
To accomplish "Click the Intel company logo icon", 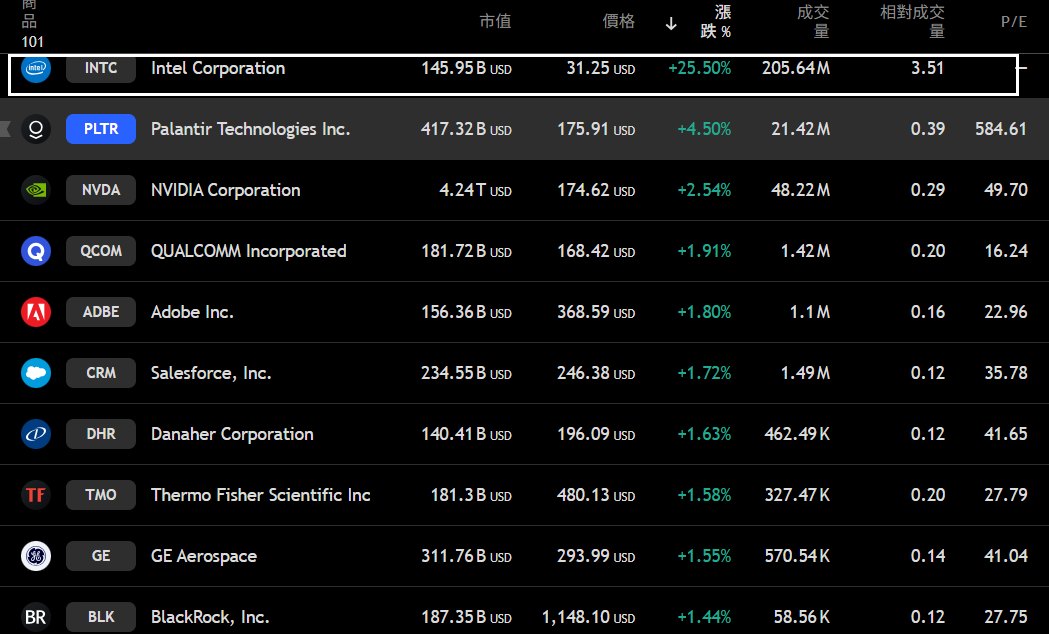I will [36, 69].
